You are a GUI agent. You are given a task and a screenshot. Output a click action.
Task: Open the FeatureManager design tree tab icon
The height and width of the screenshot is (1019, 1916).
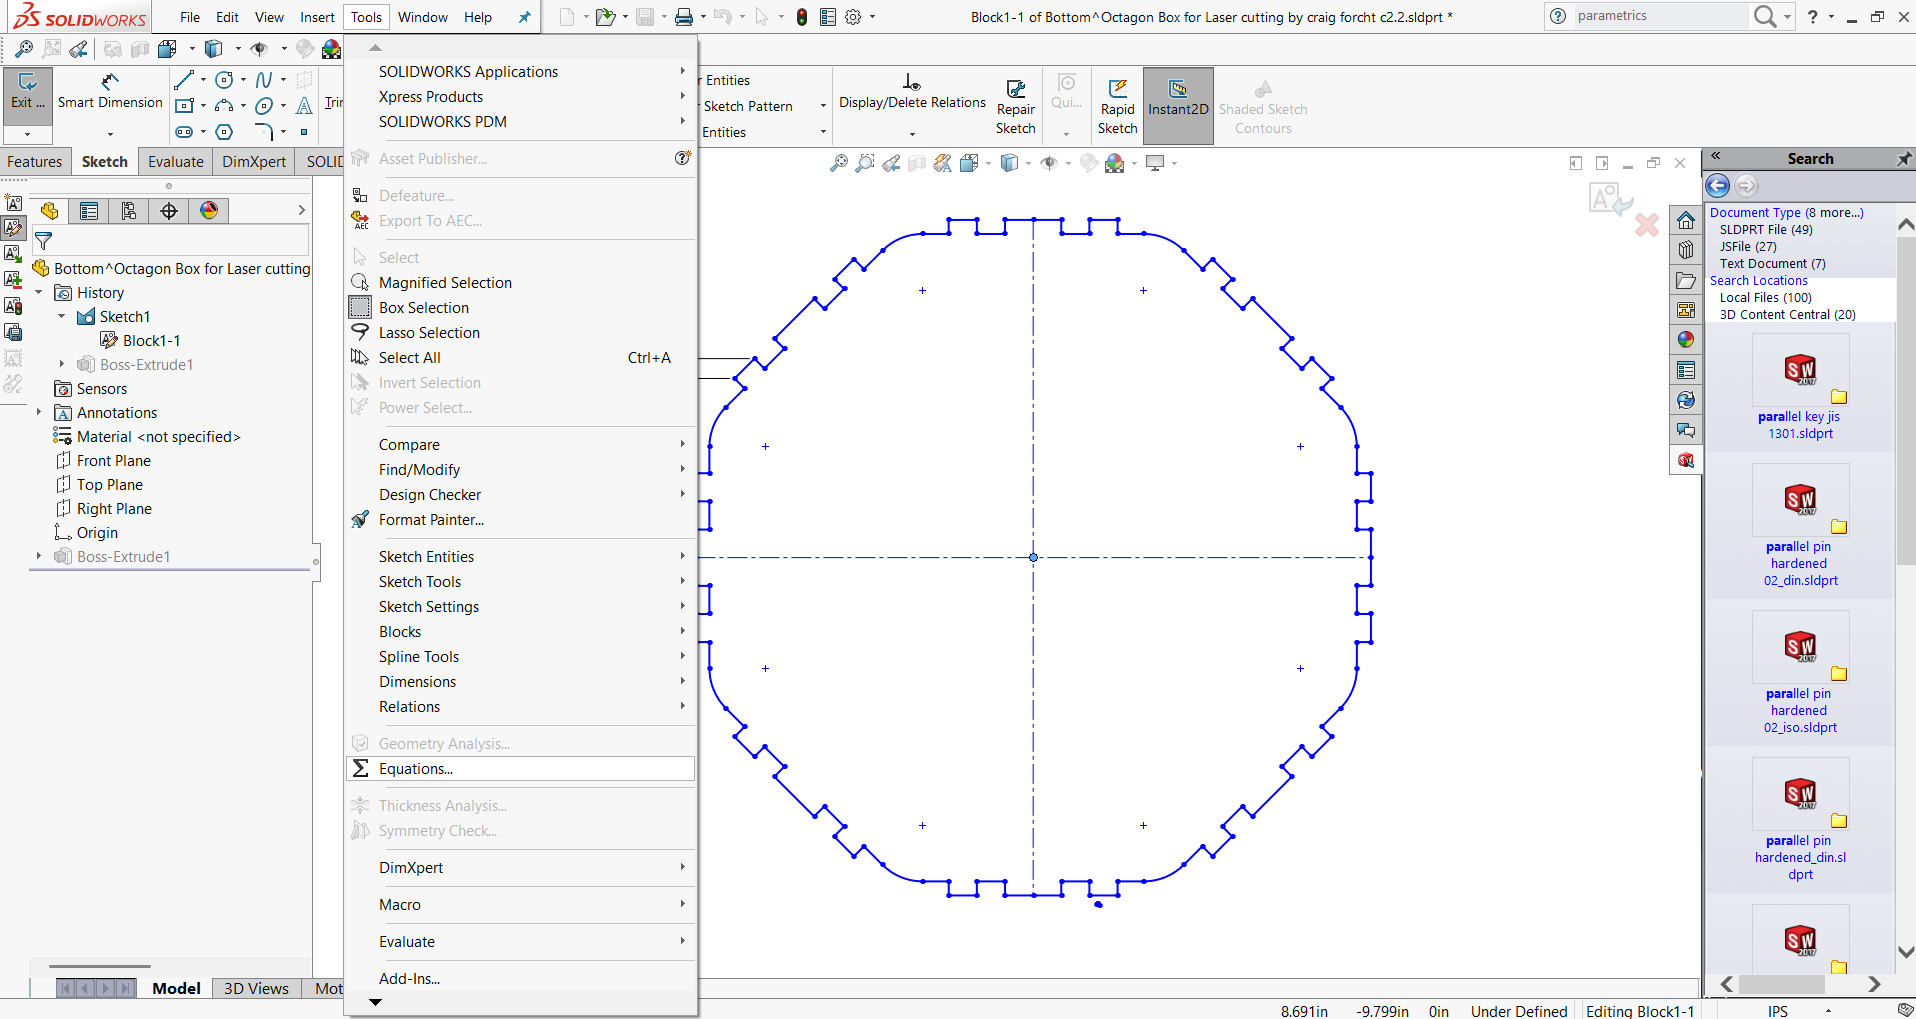50,211
